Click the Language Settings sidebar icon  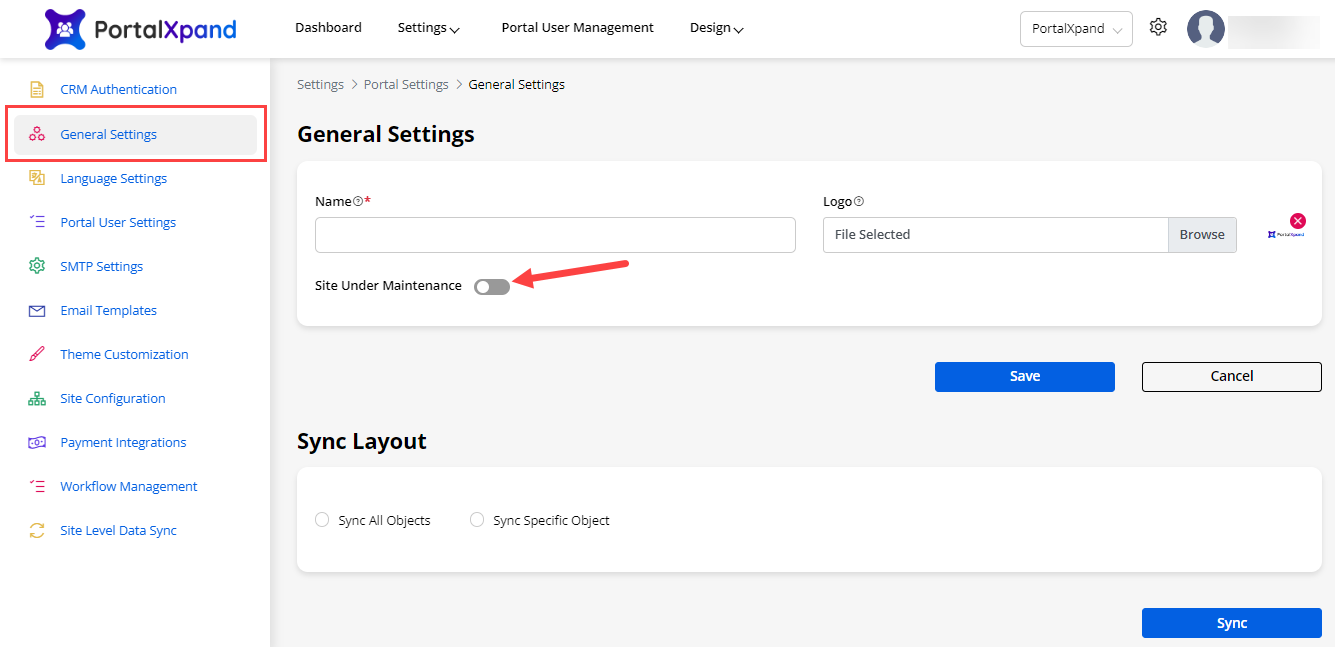coord(37,178)
